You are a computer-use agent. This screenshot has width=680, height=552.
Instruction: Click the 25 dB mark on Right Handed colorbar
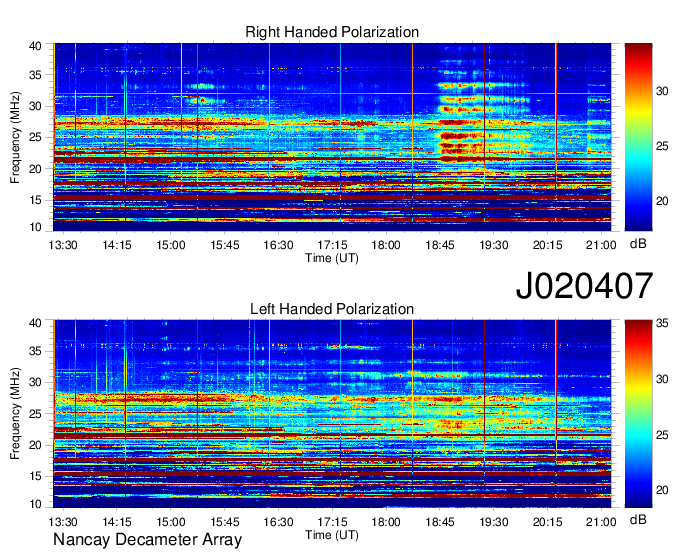662,146
